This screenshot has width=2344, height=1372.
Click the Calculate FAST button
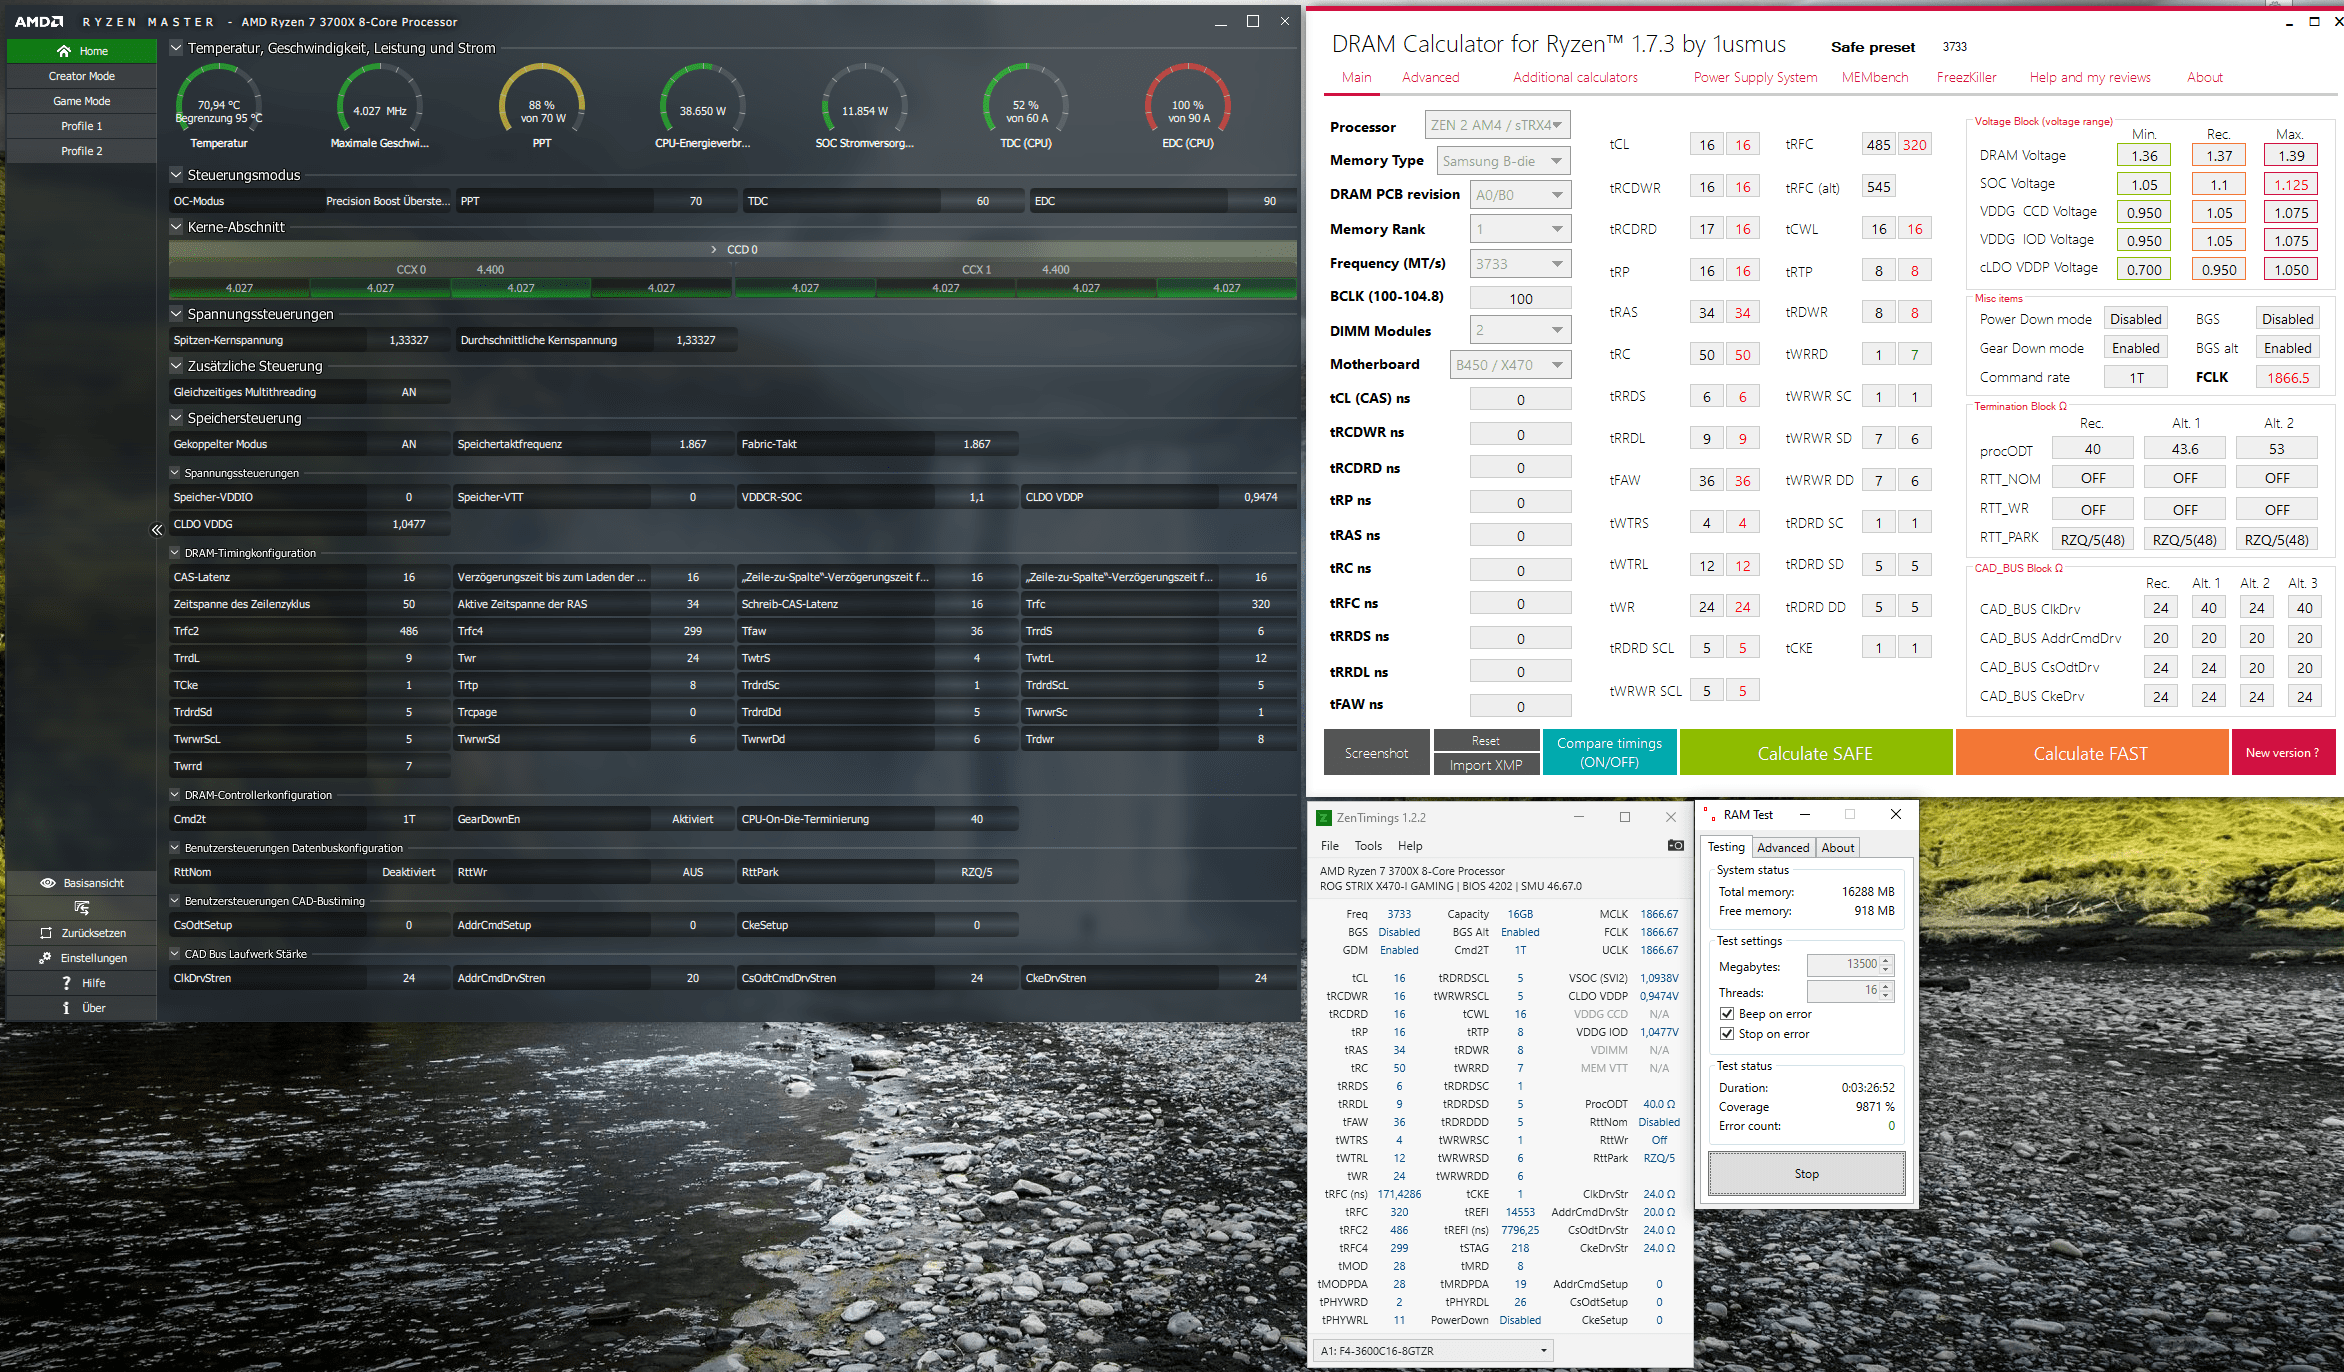[2091, 752]
